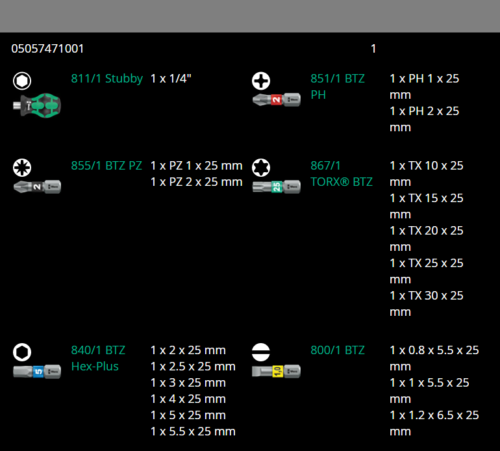Click the Pozidriv star profile icon

pos(22,168)
